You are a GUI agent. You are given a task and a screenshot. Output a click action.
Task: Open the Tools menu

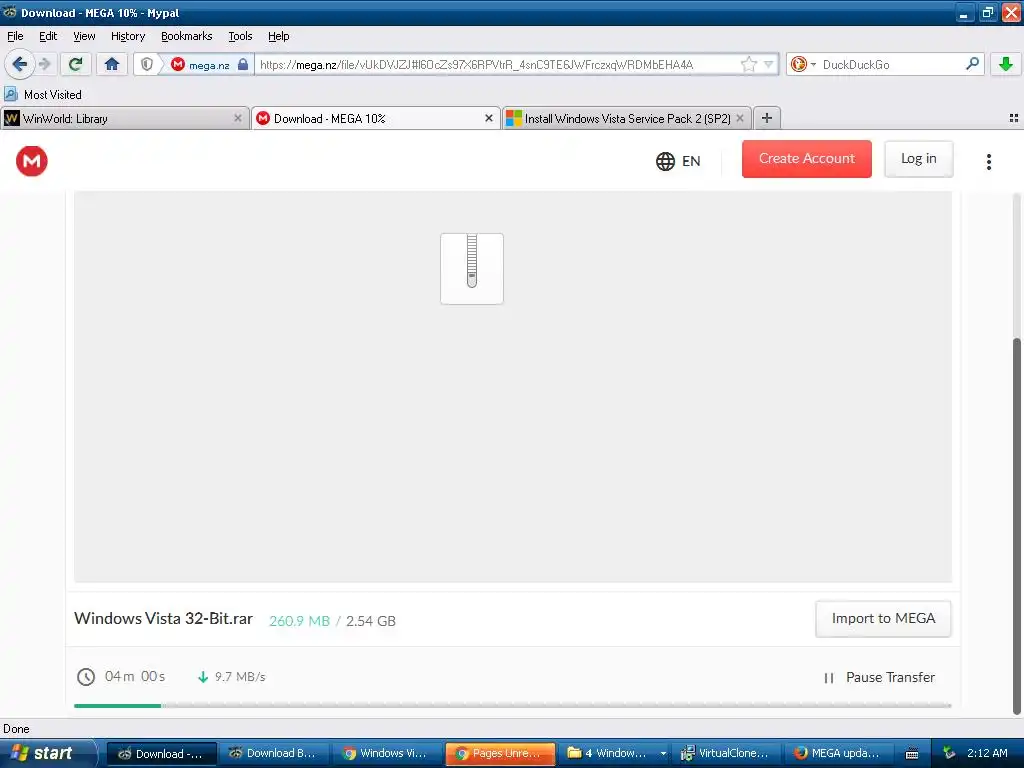coord(240,36)
